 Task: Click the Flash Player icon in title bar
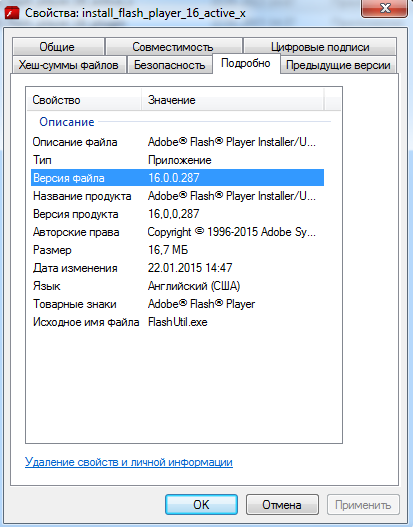[x=12, y=13]
